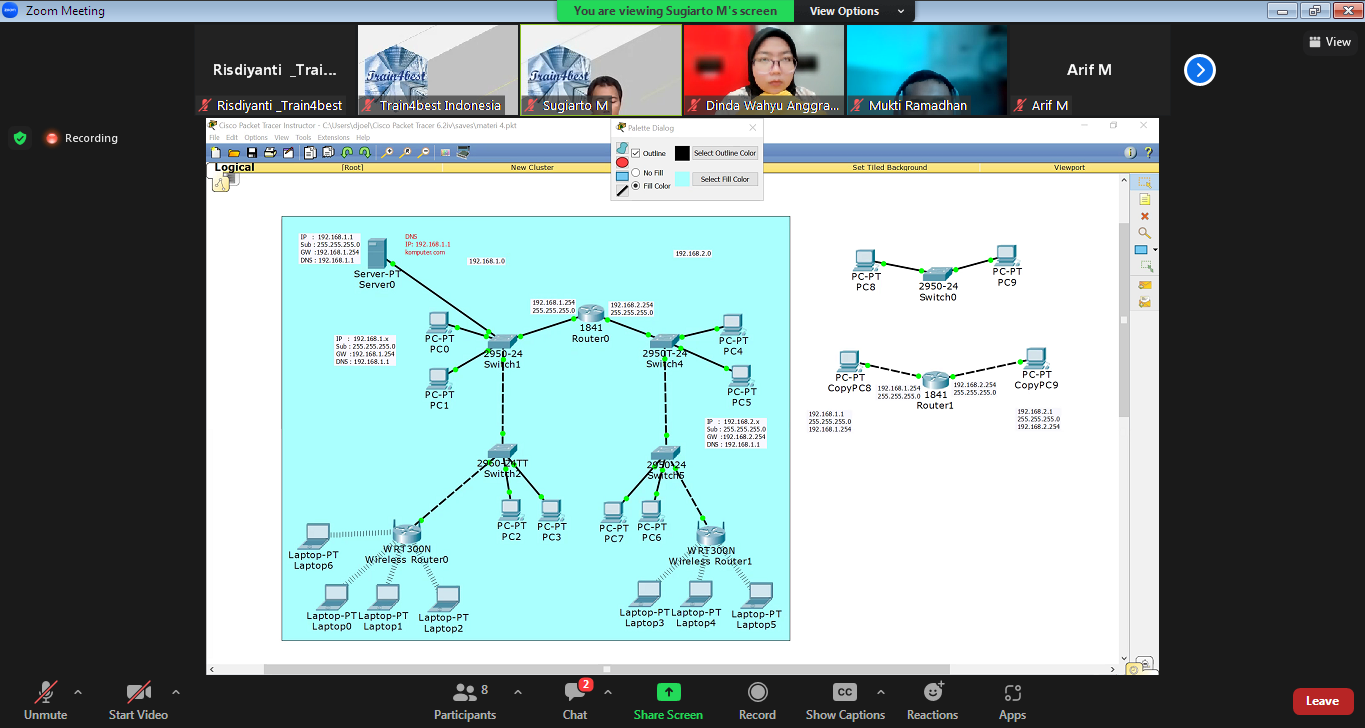
Task: Leave the Zoom meeting
Action: (x=1322, y=701)
